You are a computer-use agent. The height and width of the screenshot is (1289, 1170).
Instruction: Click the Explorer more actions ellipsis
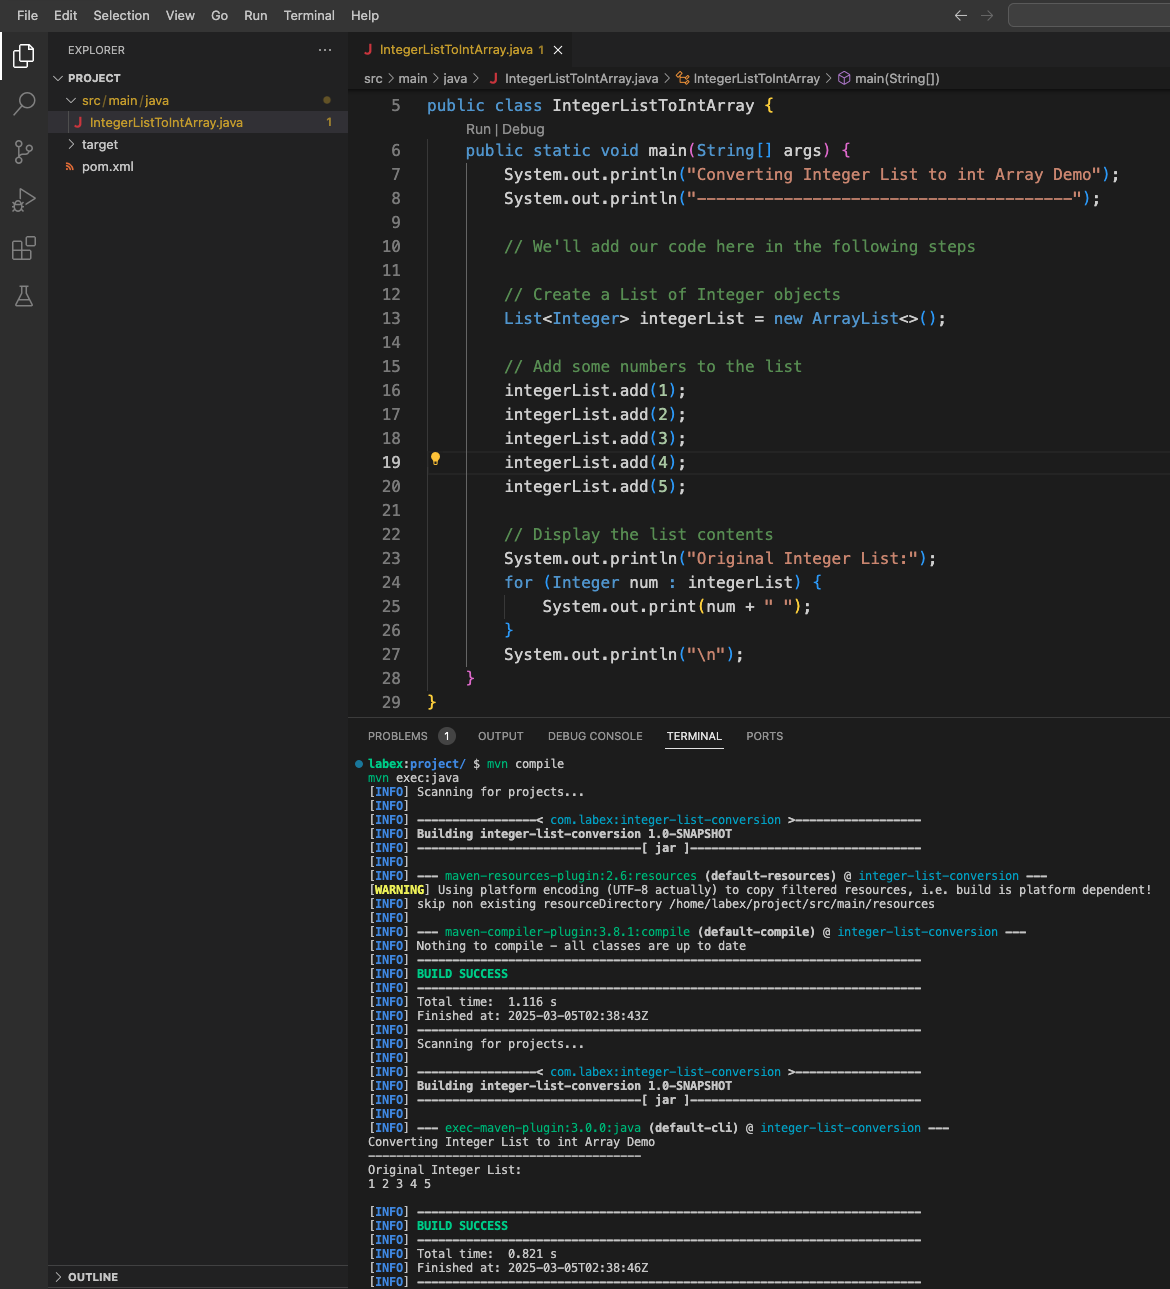[325, 50]
